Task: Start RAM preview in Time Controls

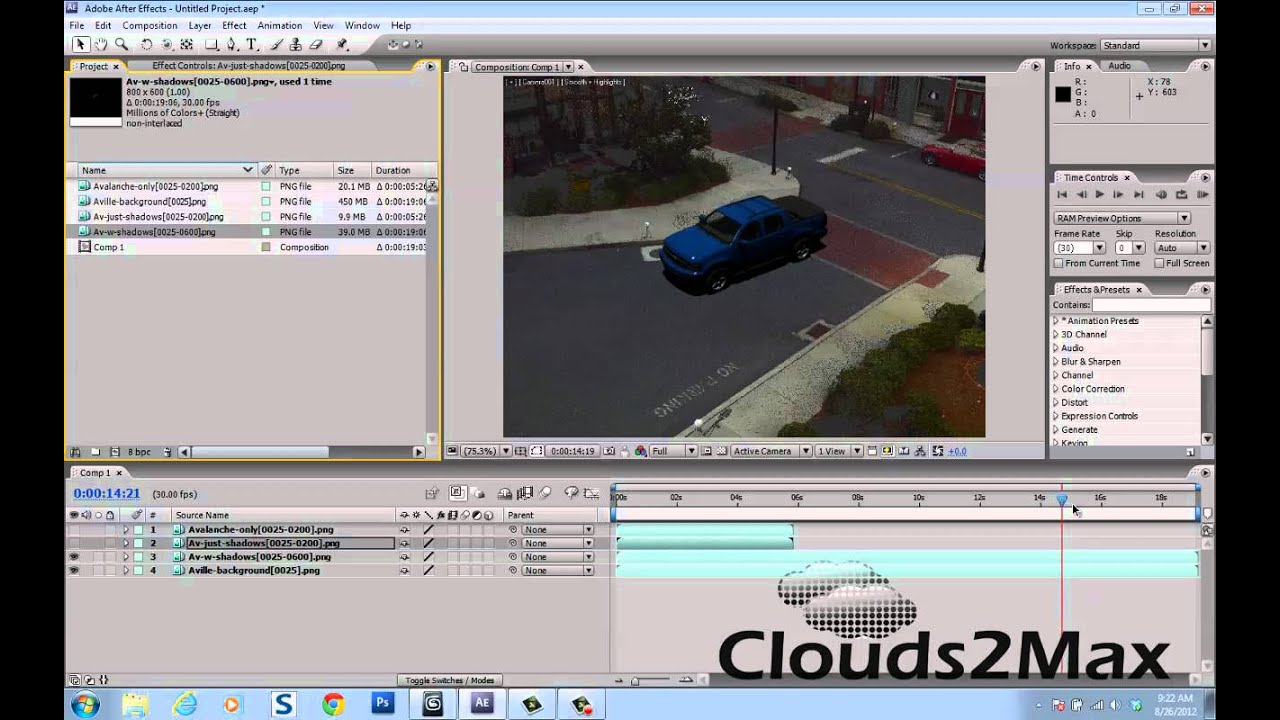Action: (x=1202, y=194)
